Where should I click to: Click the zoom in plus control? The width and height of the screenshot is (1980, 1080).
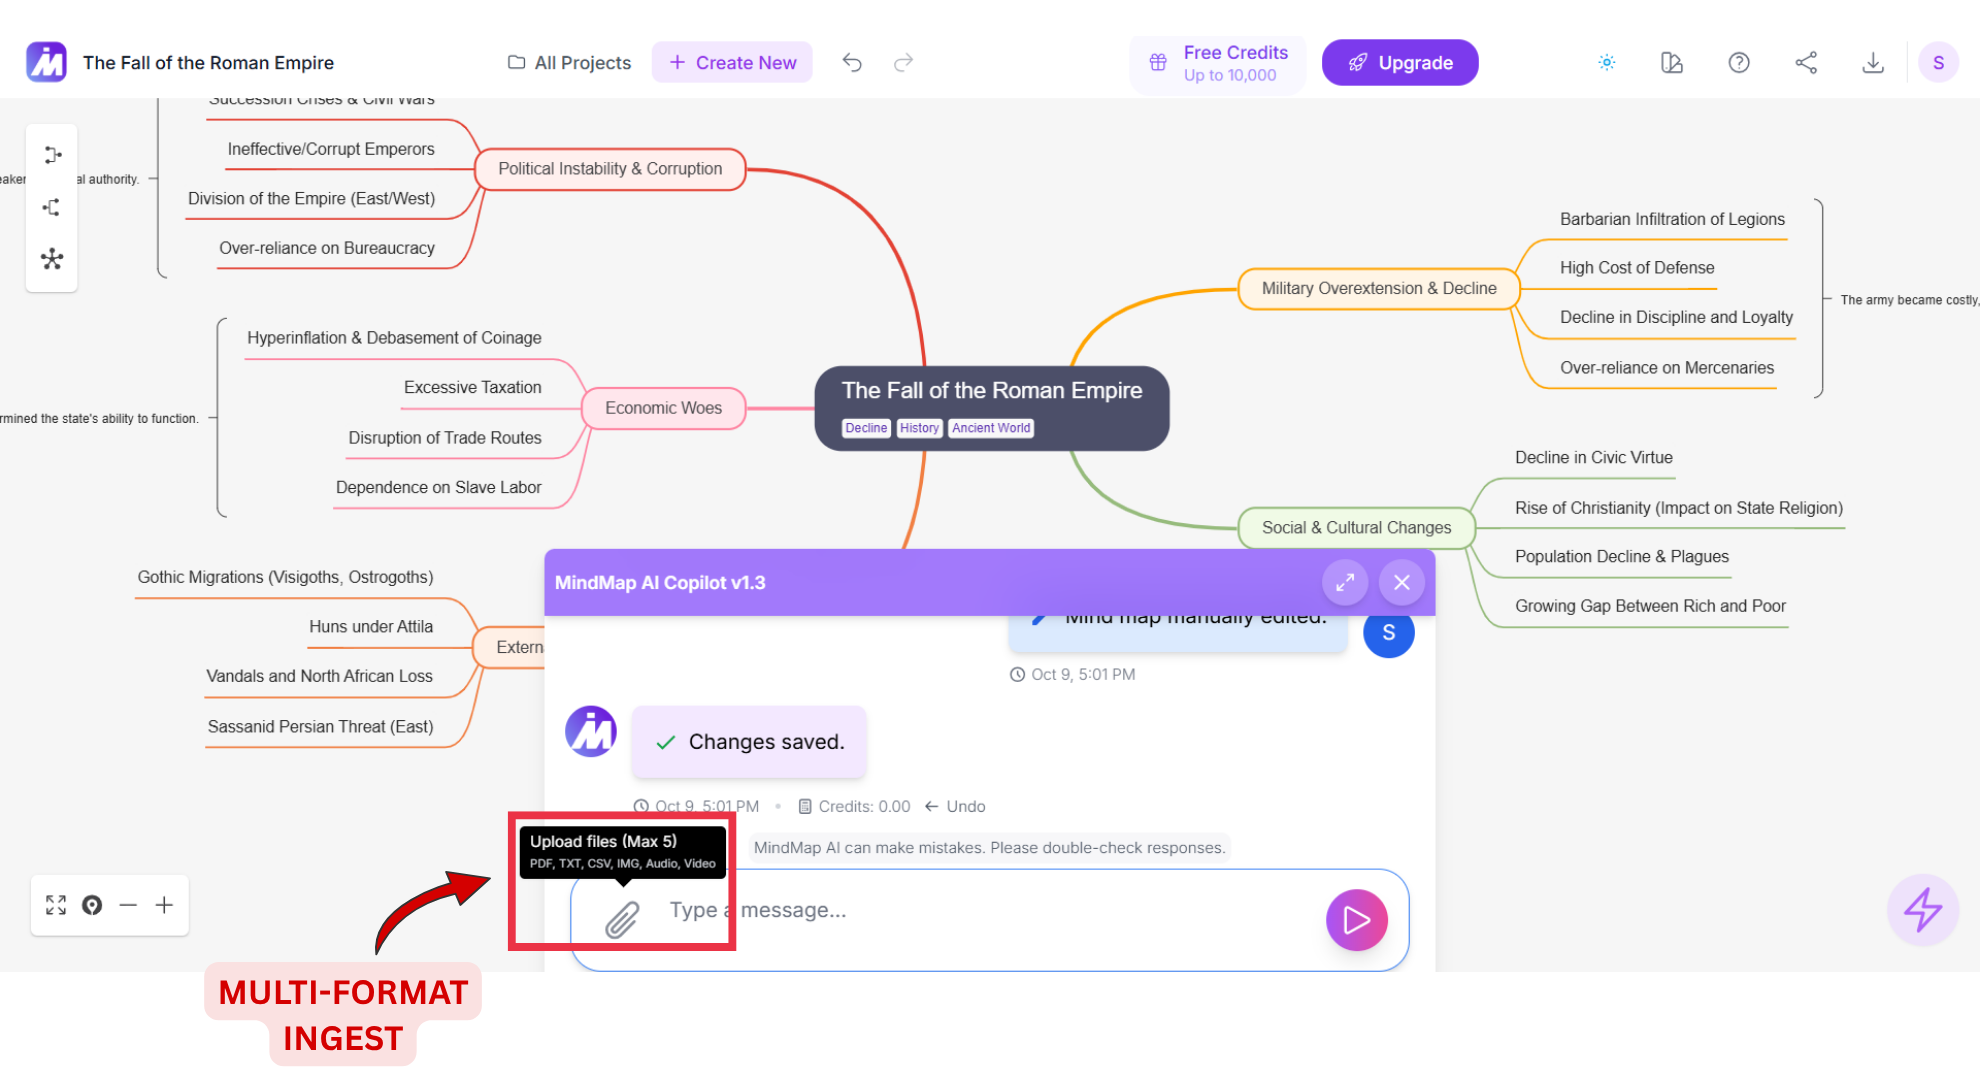pyautogui.click(x=164, y=905)
